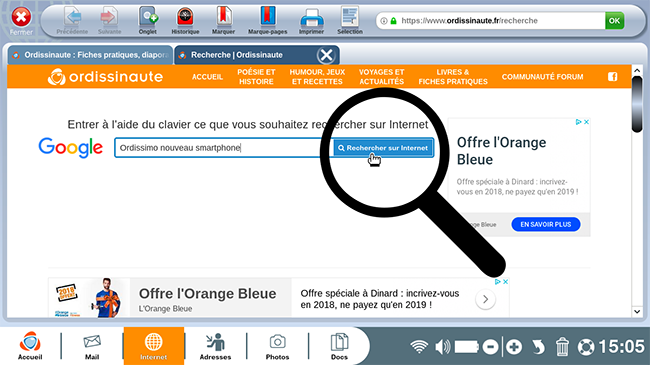This screenshot has width=650, height=365.
Task: Click bottom banner AdChoices icon
Action: point(498,282)
